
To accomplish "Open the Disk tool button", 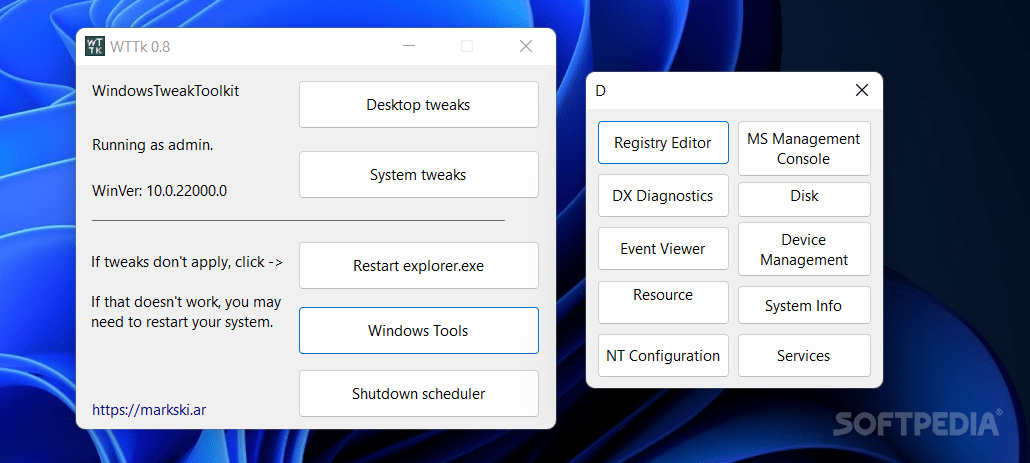I will coord(804,199).
